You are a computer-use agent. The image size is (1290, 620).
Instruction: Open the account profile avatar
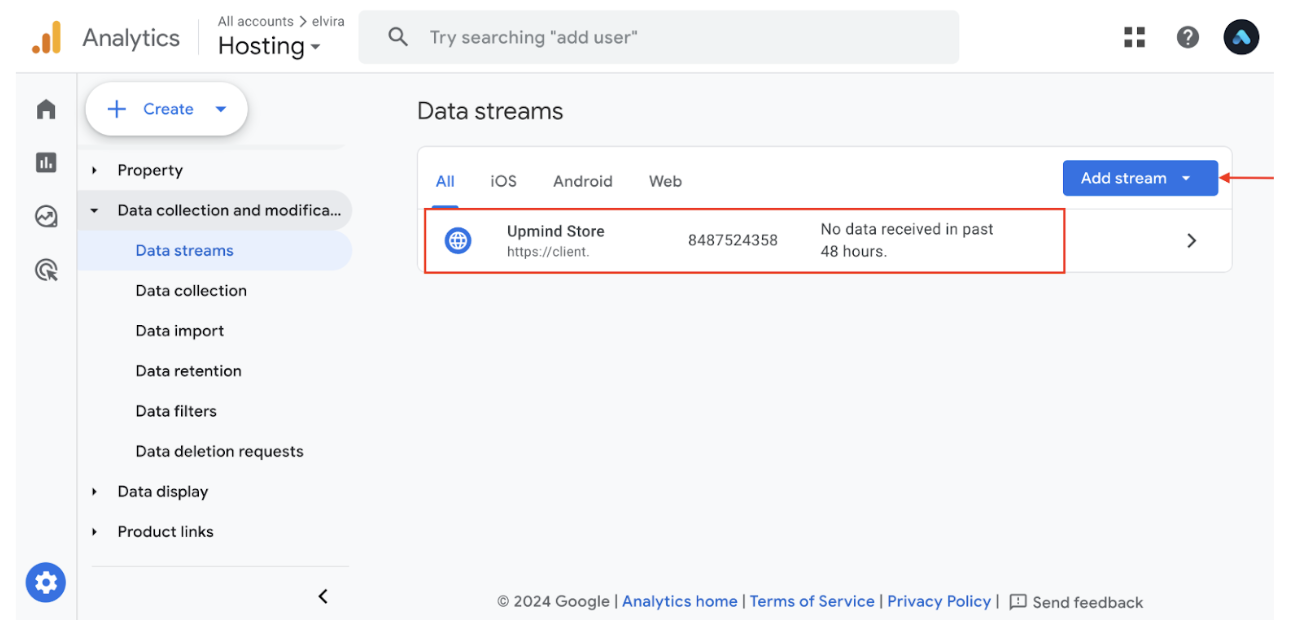[1241, 38]
